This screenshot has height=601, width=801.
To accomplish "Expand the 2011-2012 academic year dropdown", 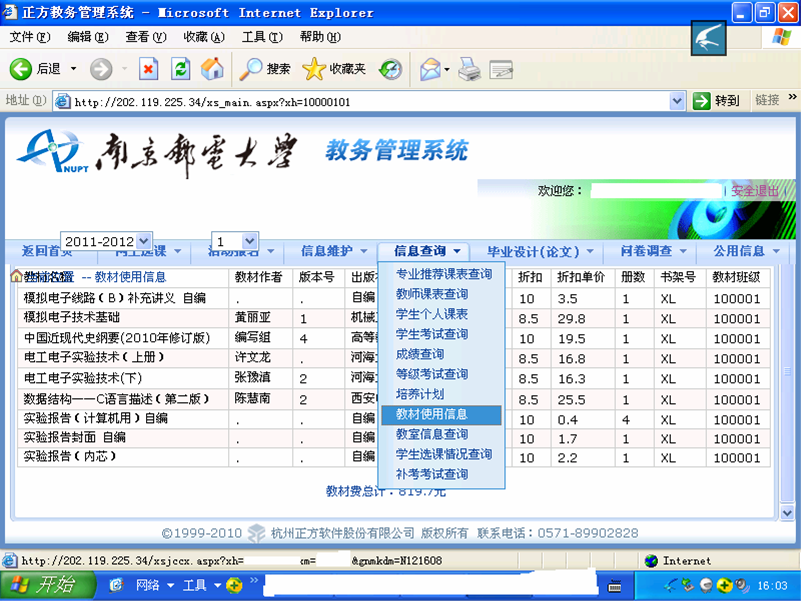I will pyautogui.click(x=143, y=241).
